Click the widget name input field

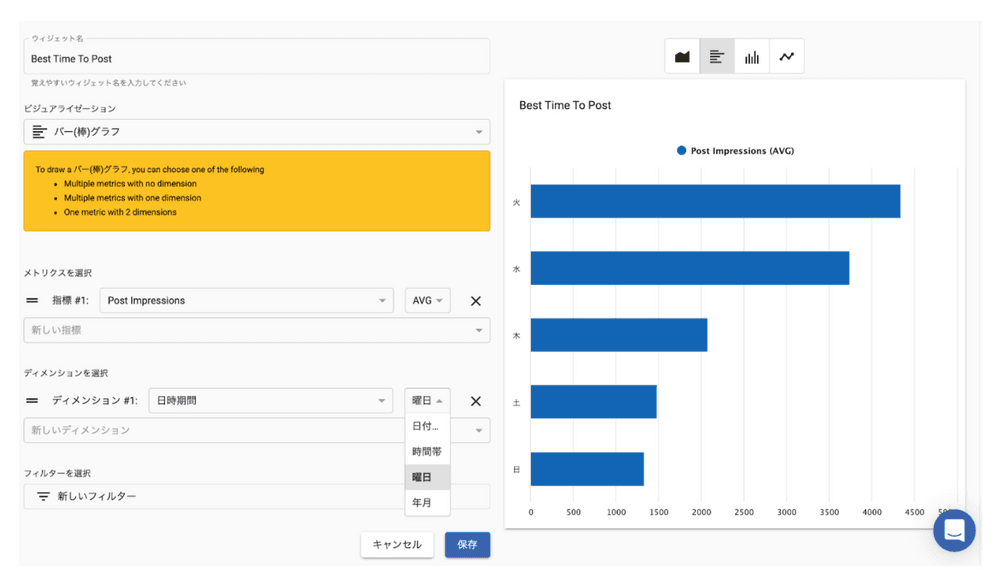(256, 59)
